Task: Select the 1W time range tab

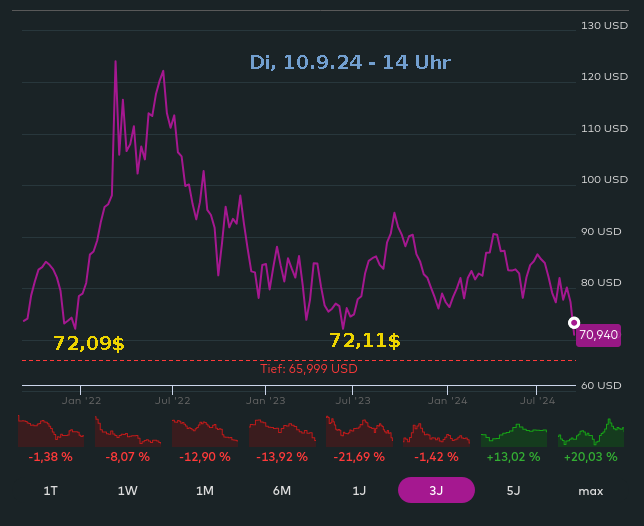Action: click(128, 491)
